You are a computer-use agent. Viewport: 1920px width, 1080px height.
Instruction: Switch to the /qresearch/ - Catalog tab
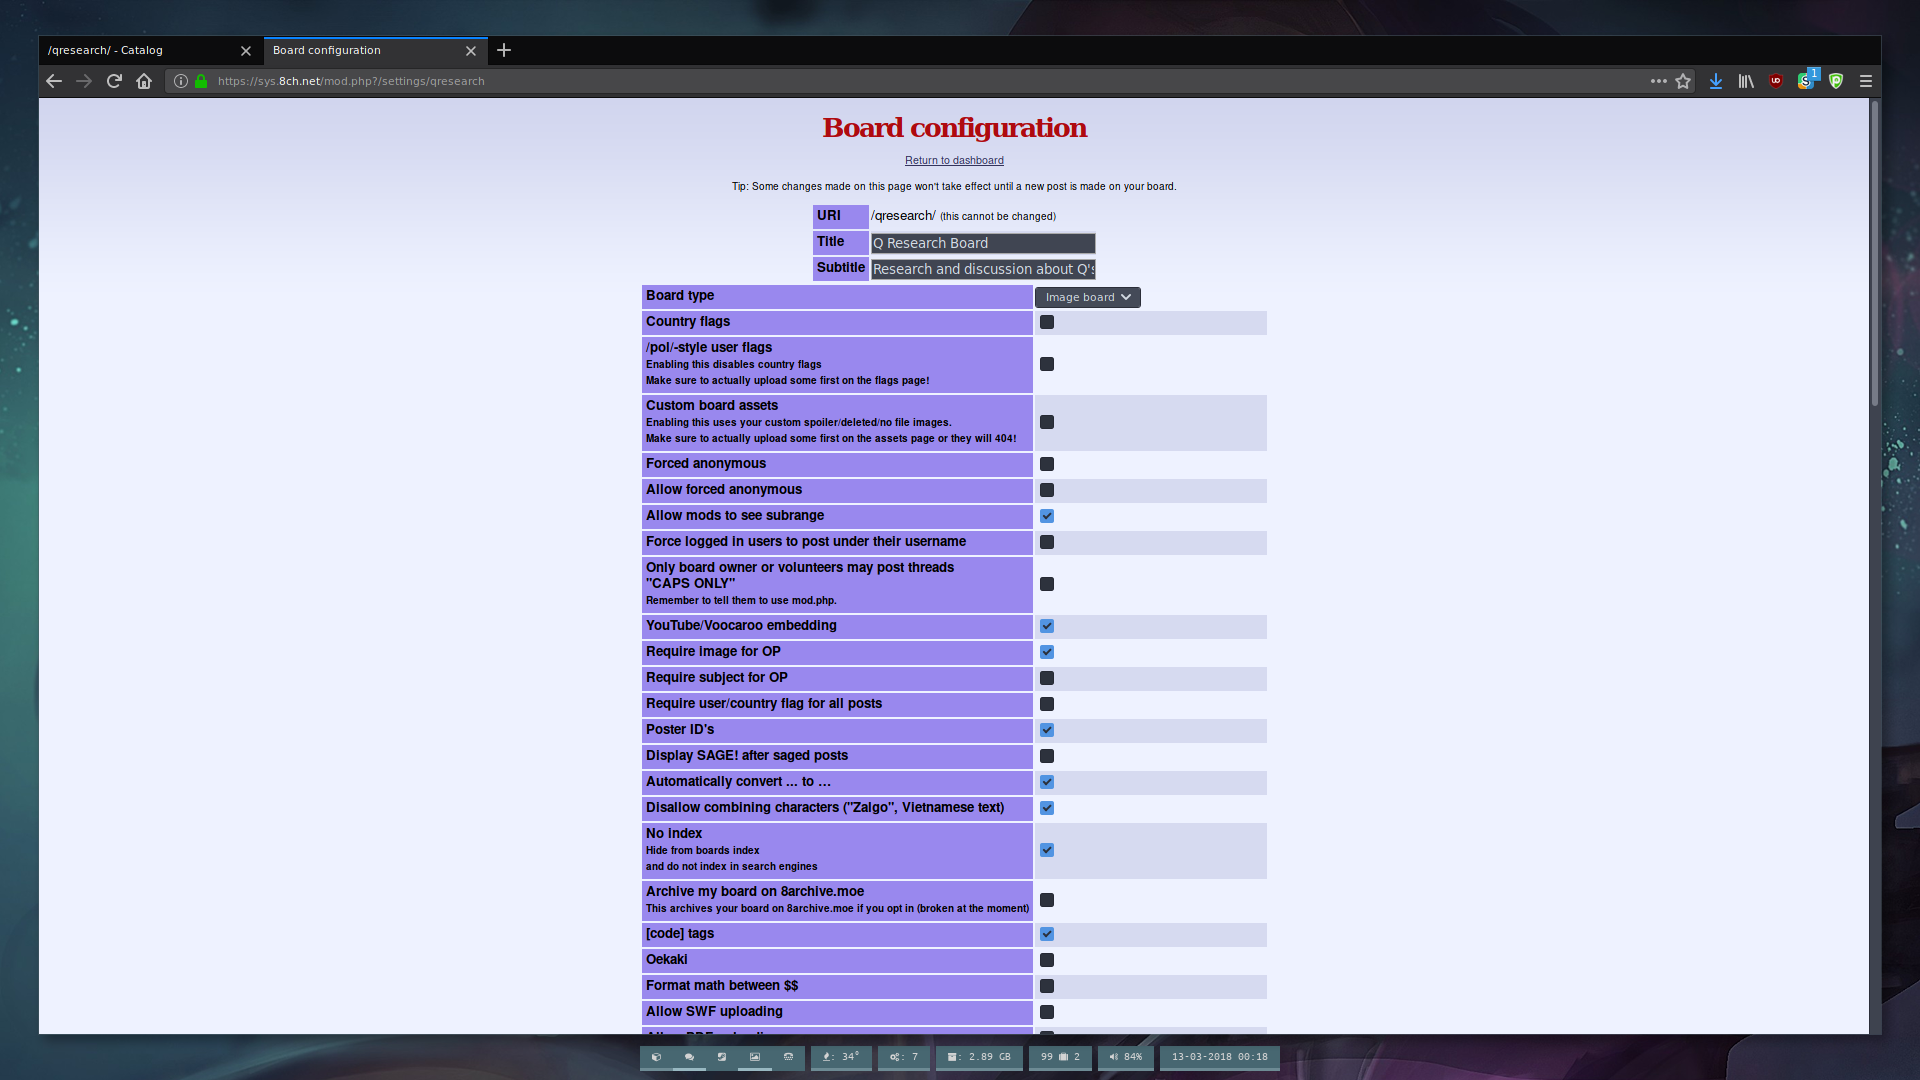pos(140,50)
